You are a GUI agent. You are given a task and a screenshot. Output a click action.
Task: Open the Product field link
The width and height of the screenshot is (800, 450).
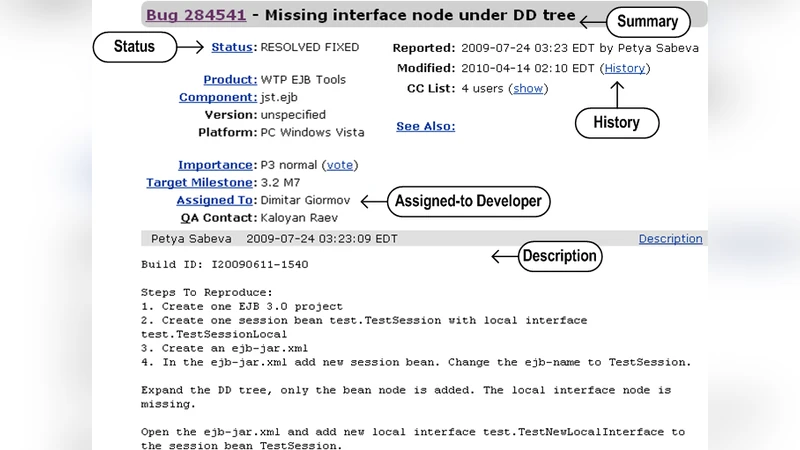229,79
